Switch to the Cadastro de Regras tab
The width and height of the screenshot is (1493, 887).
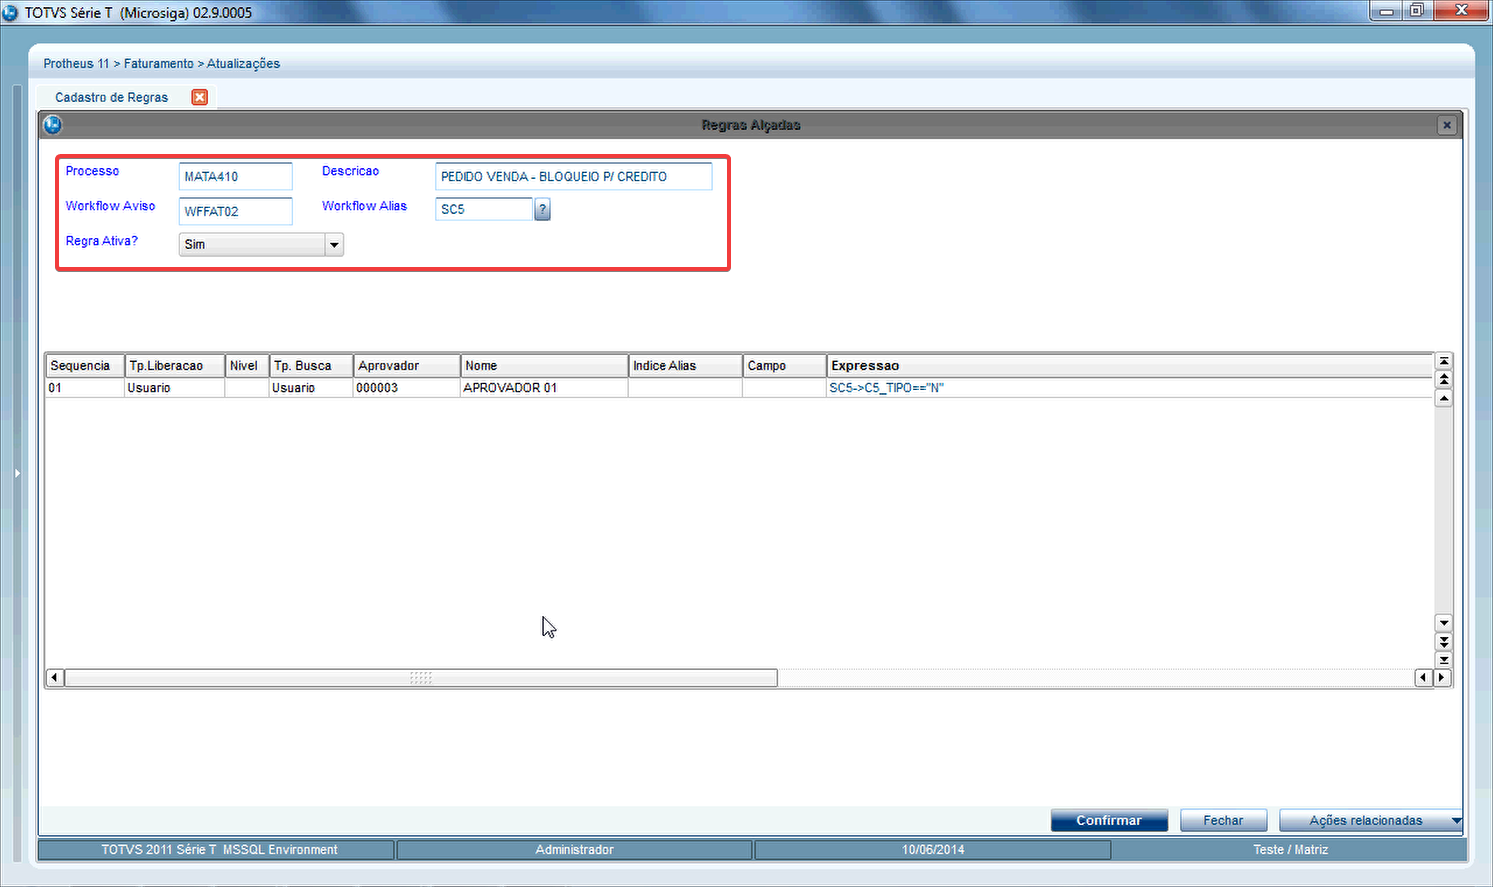point(111,97)
